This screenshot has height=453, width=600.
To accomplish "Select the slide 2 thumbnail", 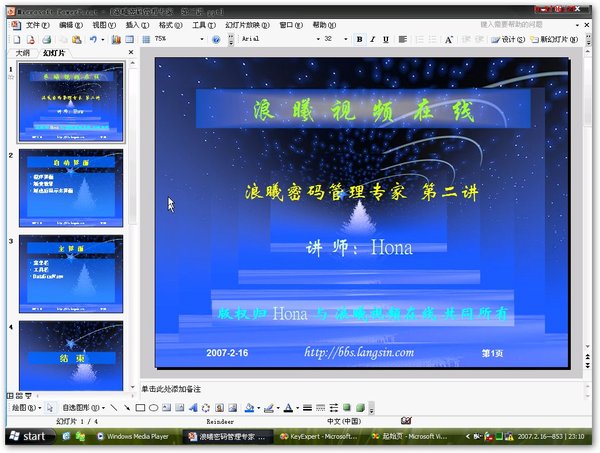I will (x=71, y=187).
